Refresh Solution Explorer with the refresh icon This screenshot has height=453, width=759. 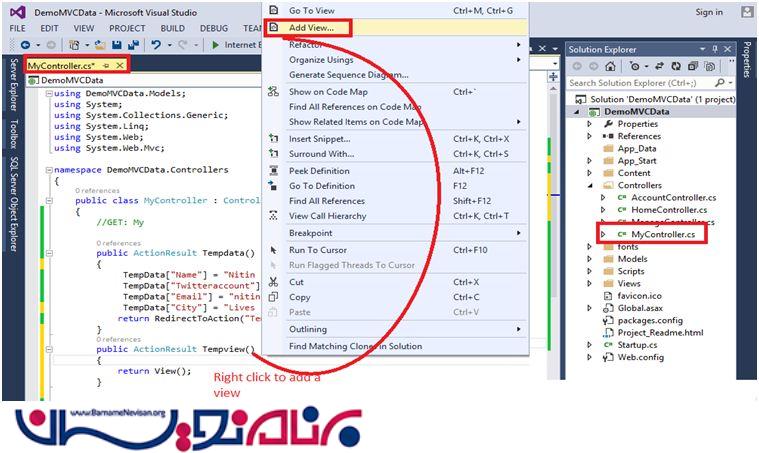(x=676, y=66)
